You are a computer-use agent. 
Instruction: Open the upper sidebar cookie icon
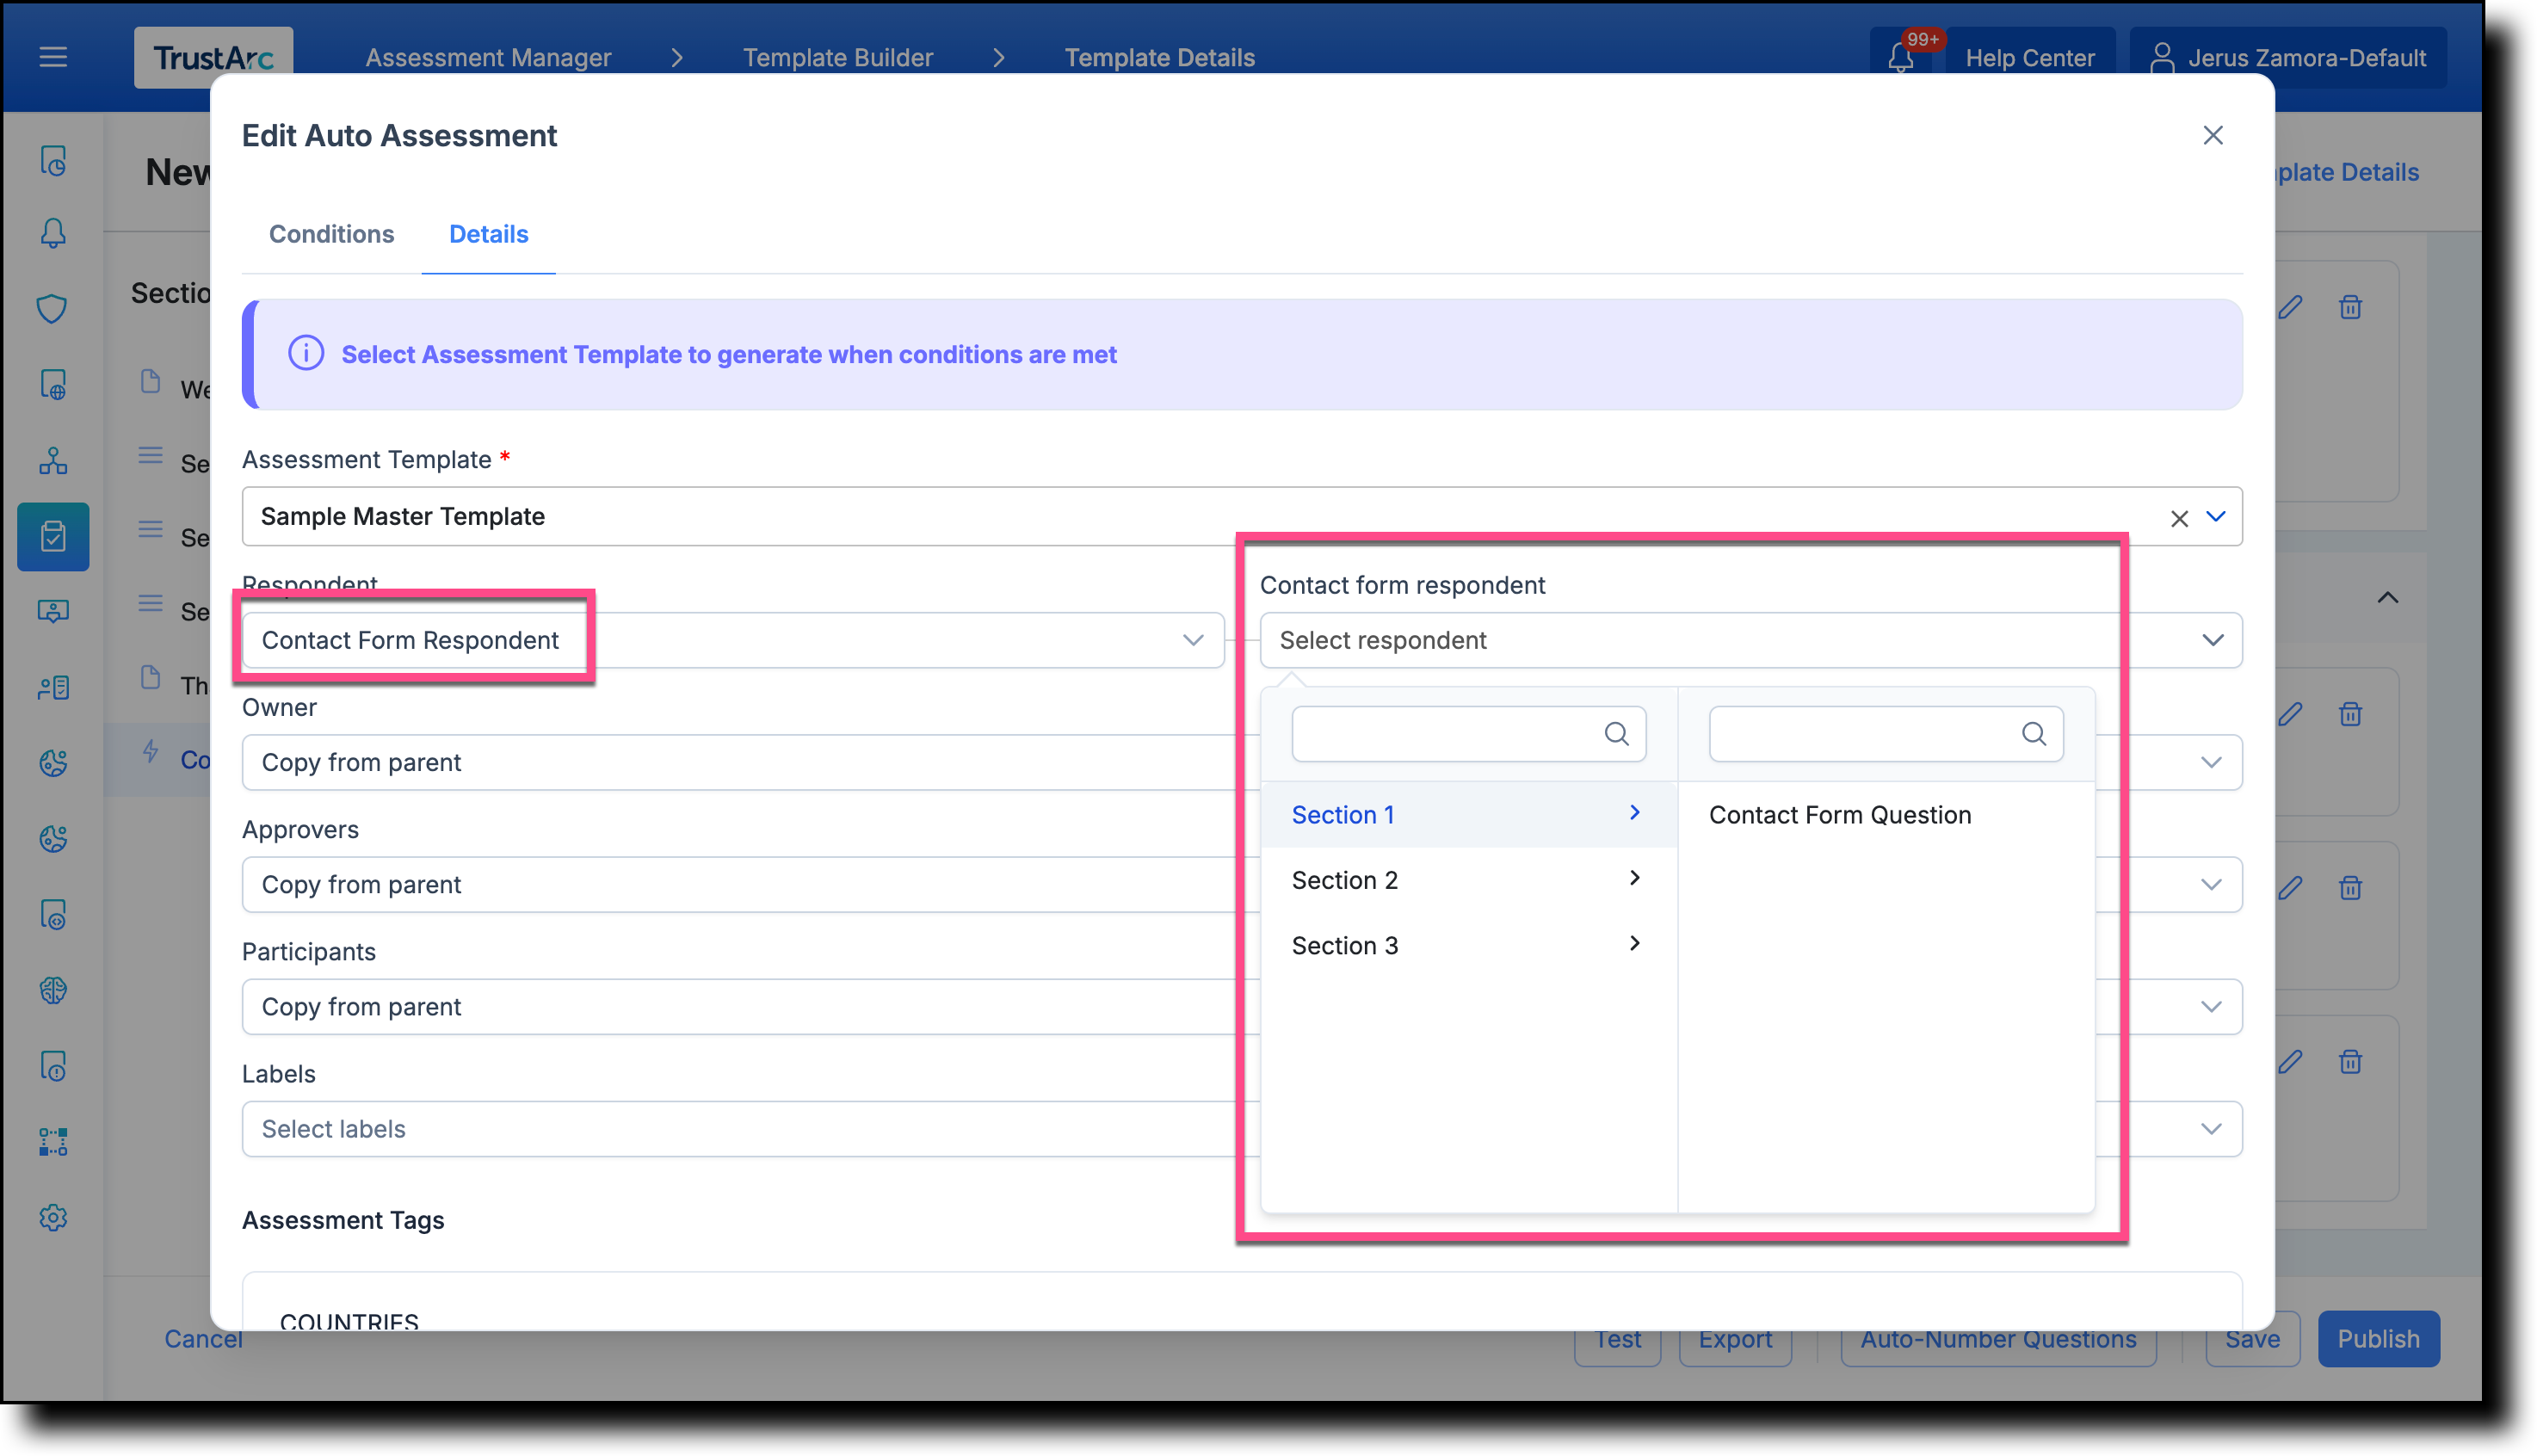click(53, 763)
